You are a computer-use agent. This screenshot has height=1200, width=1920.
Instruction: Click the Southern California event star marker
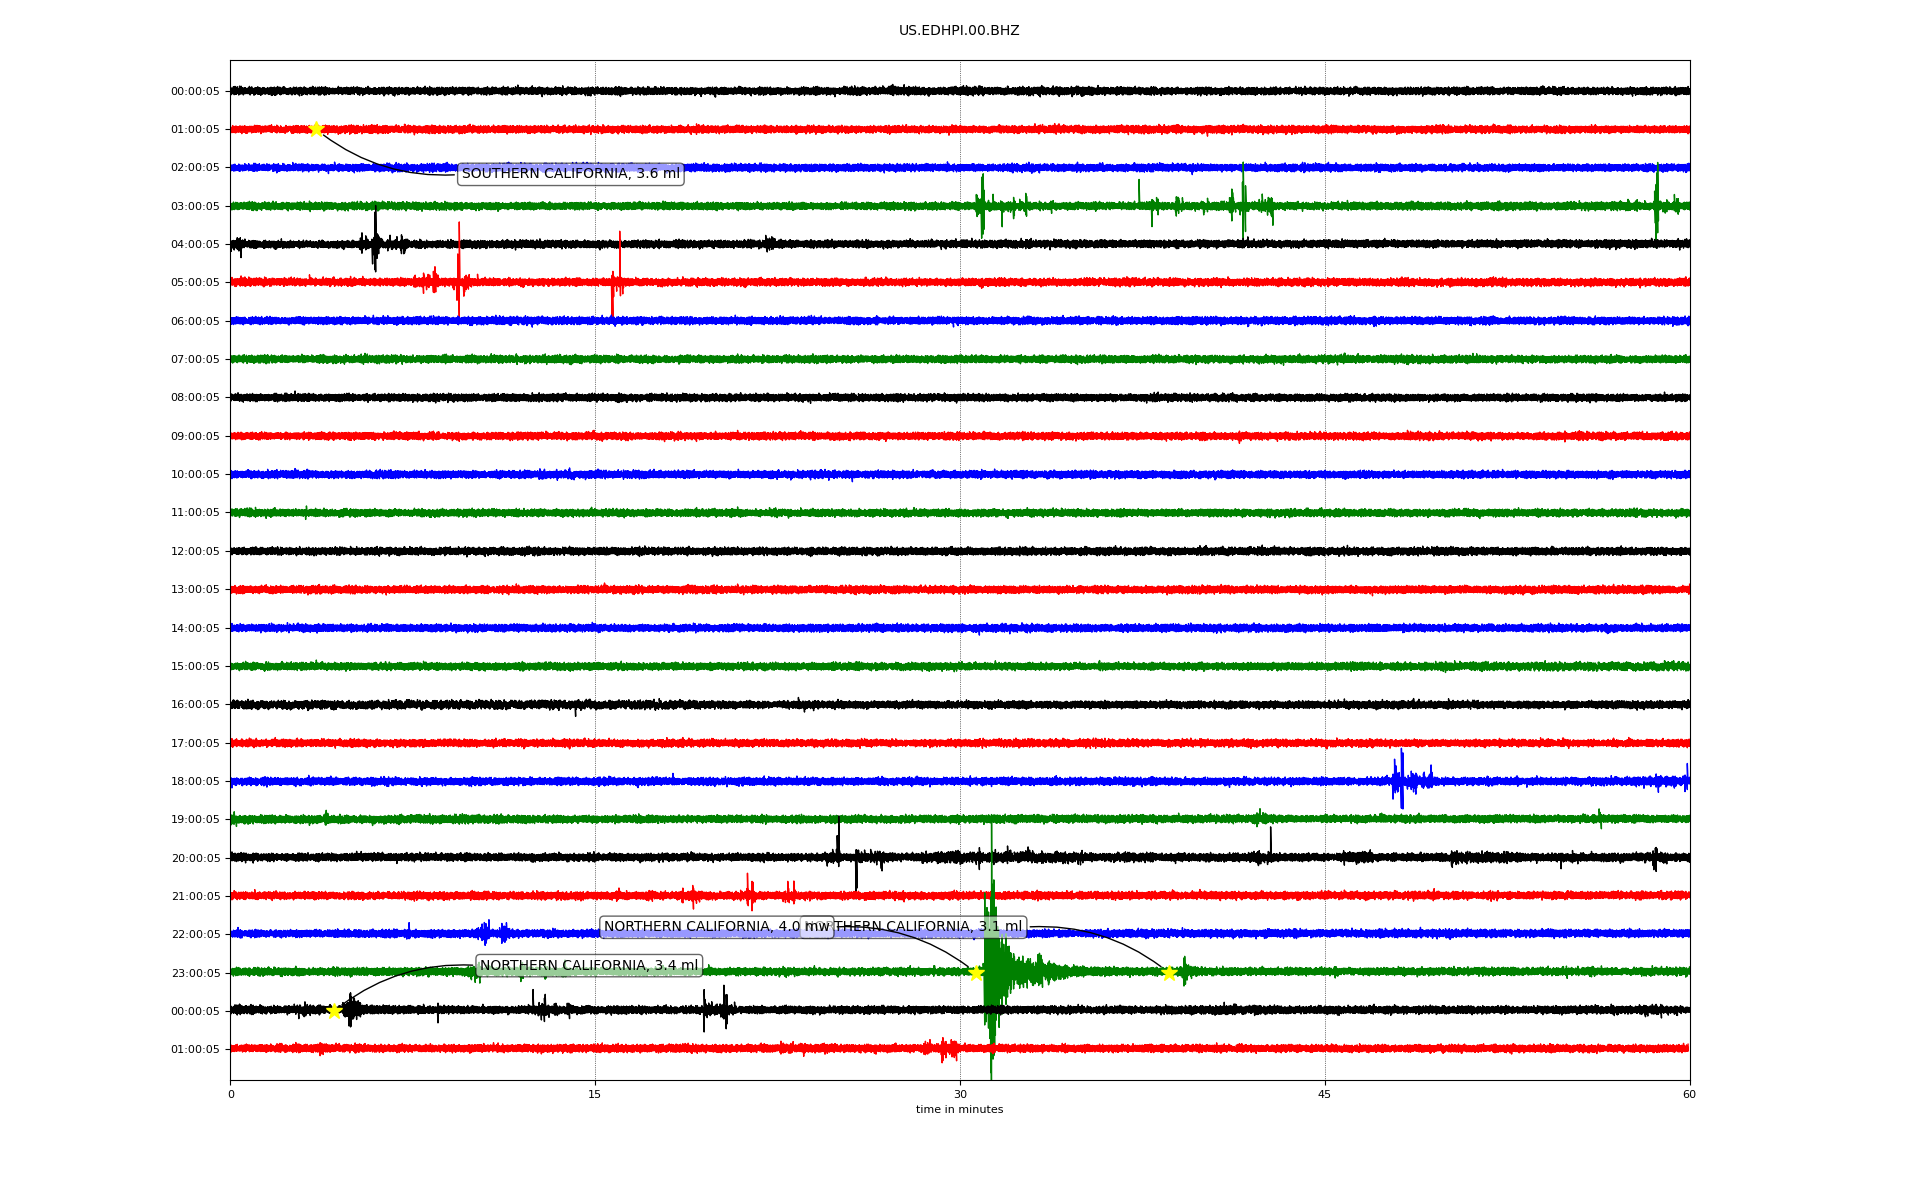[316, 129]
